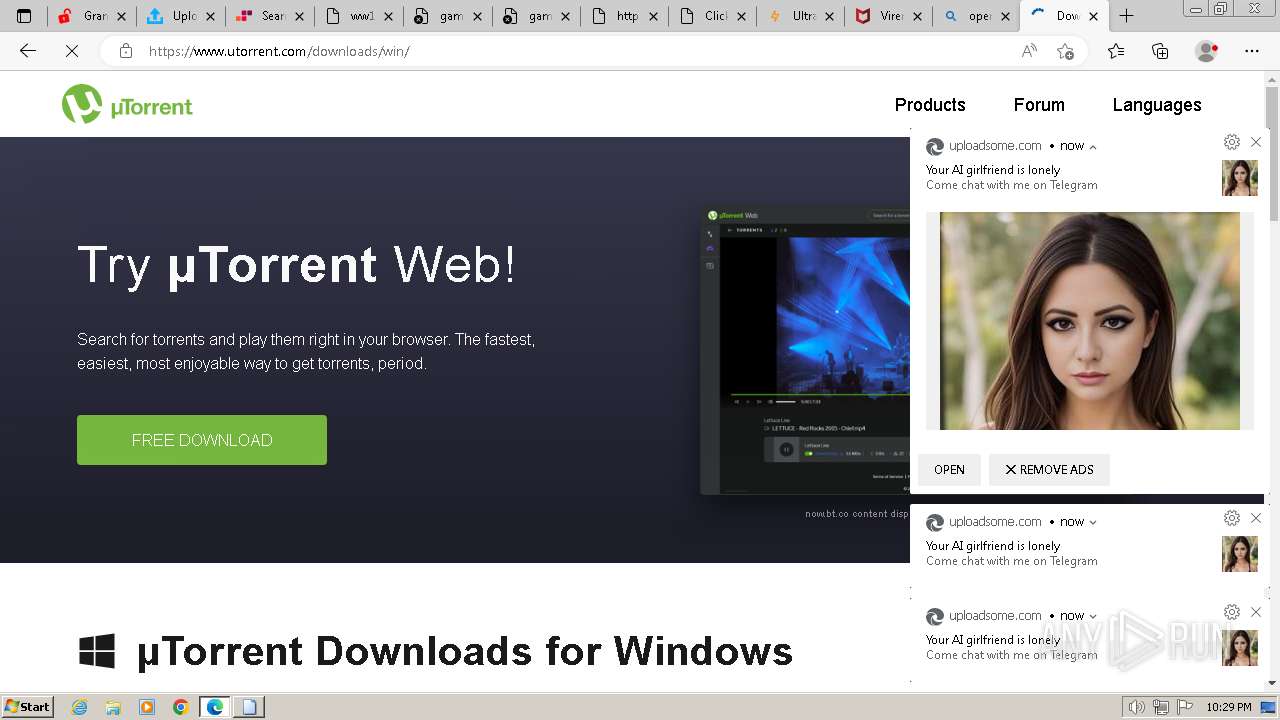Image resolution: width=1280 pixels, height=720 pixels.
Task: Launch Chrome from taskbar
Action: pos(180,707)
